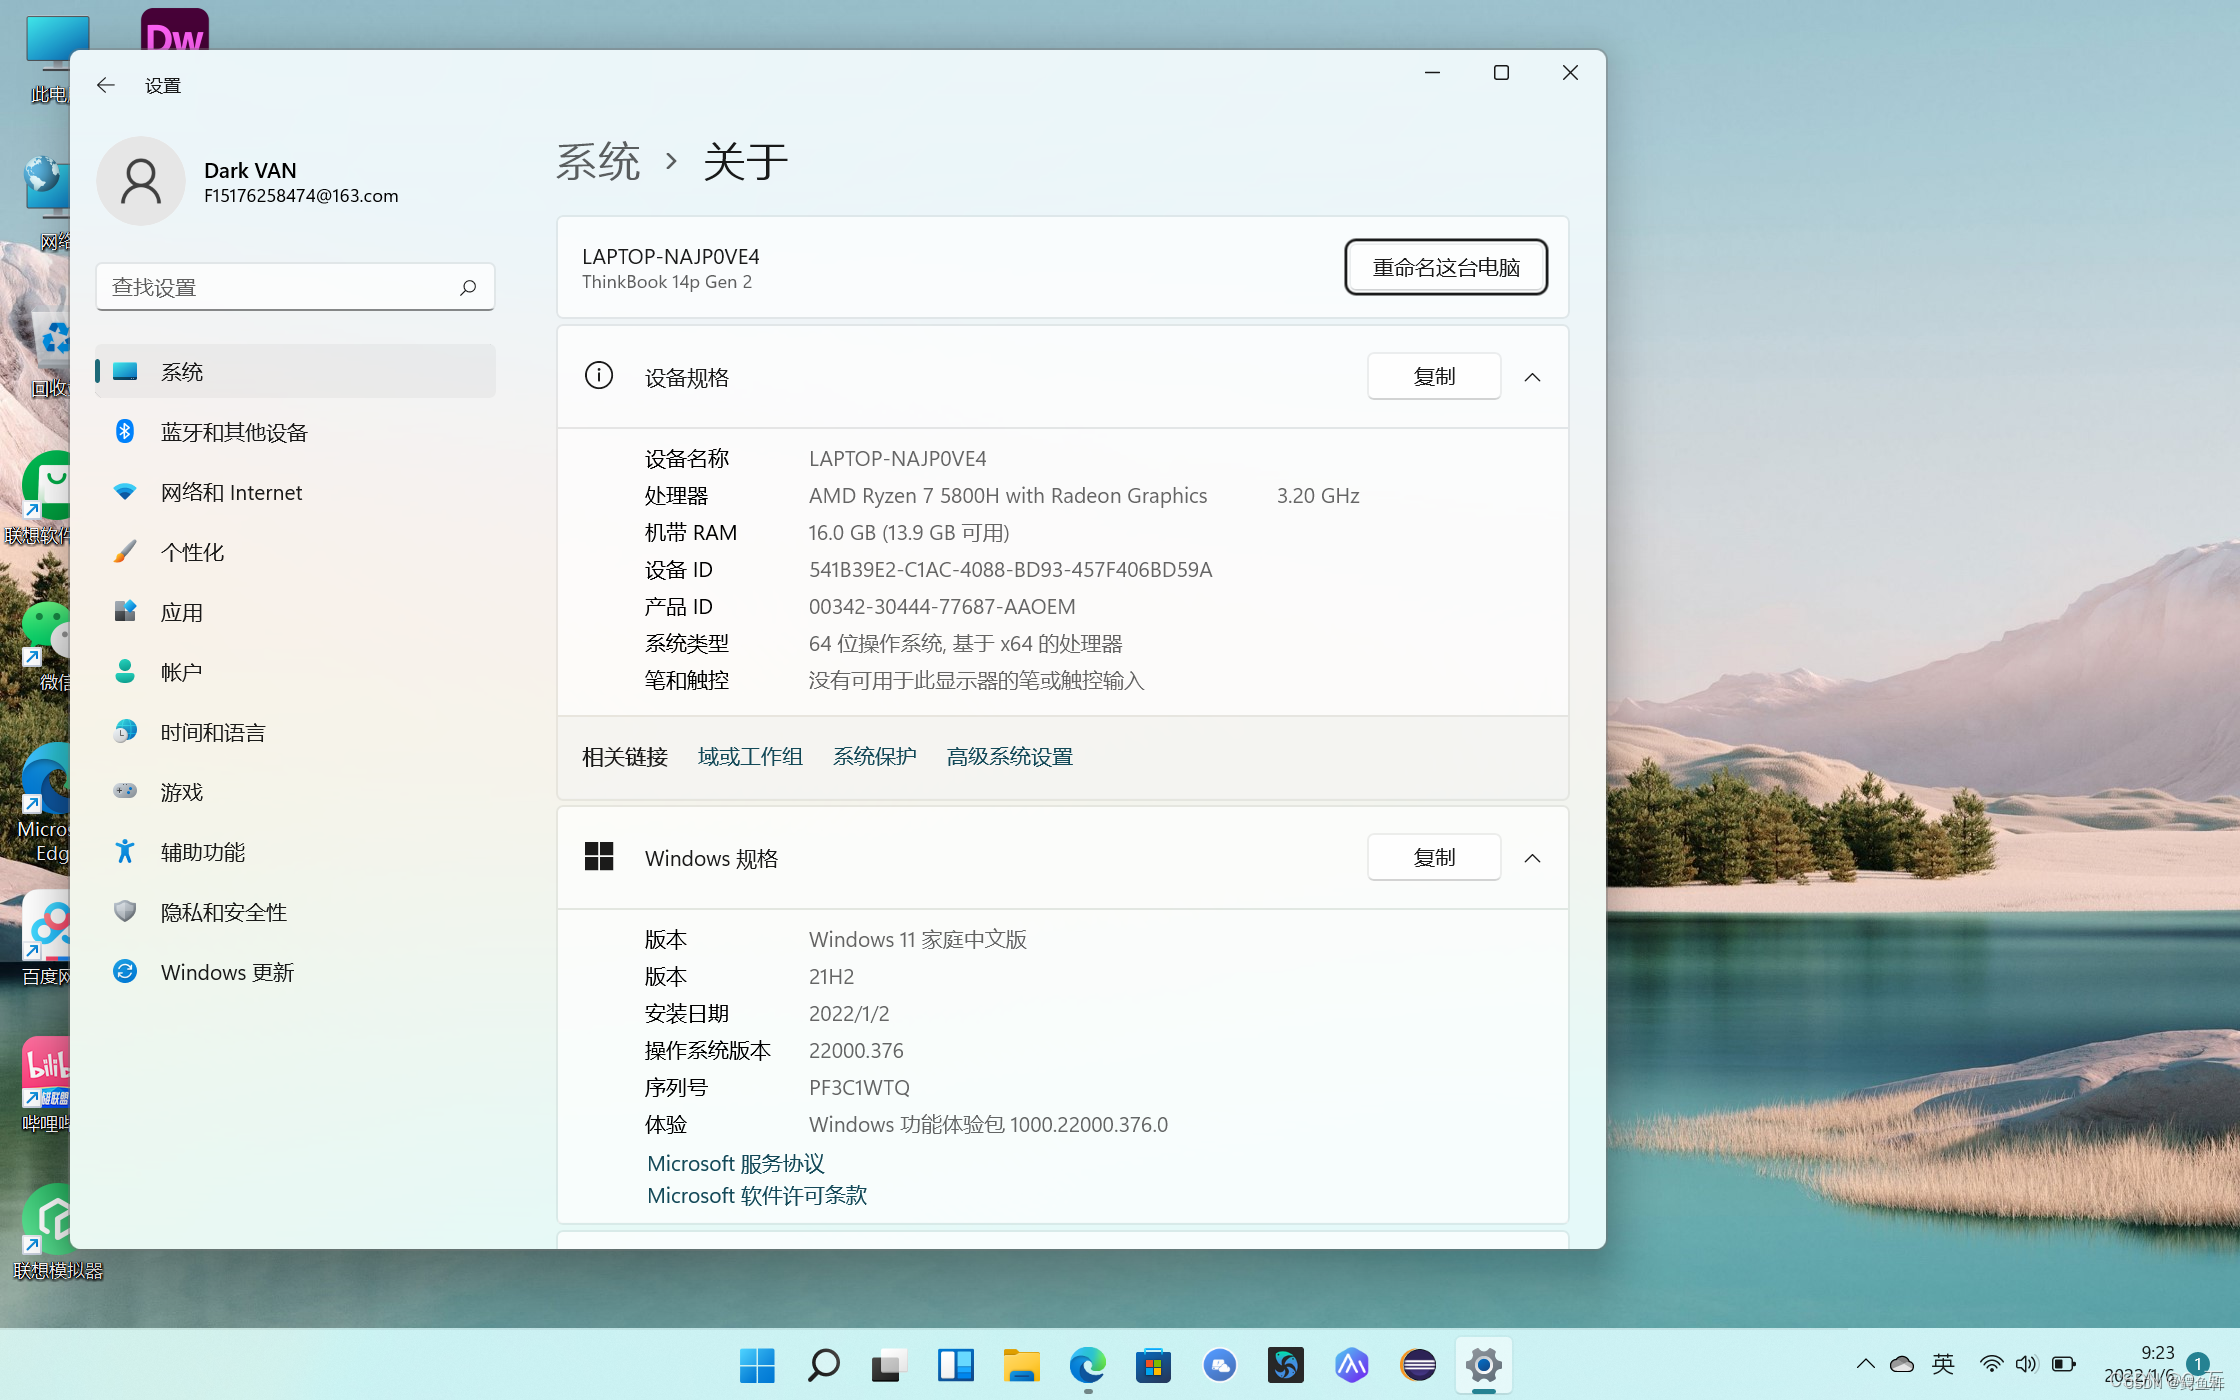Viewport: 2240px width, 1400px height.
Task: Open volume speaker tray icon
Action: tap(2026, 1364)
